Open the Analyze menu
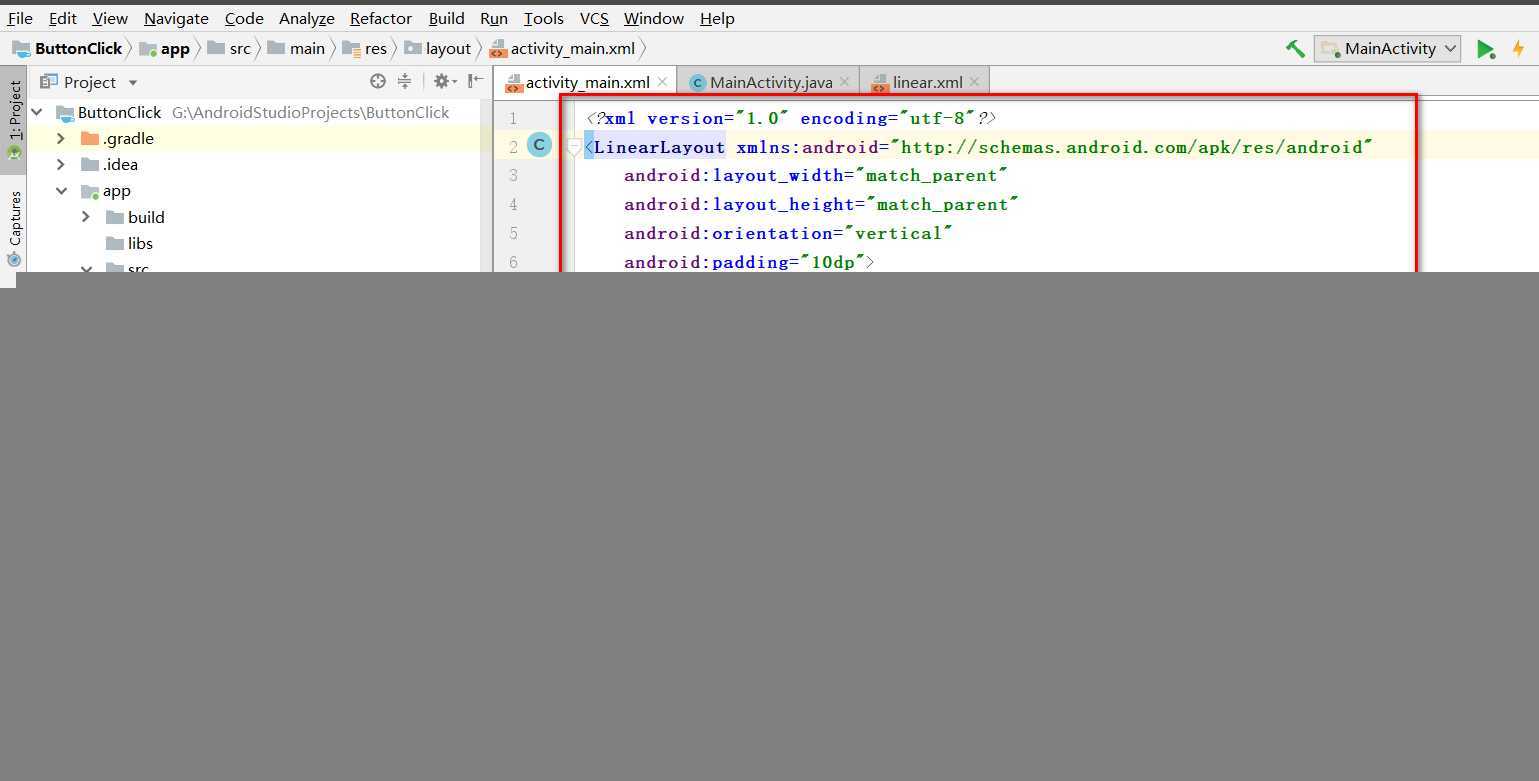The image size is (1539, 781). point(307,18)
